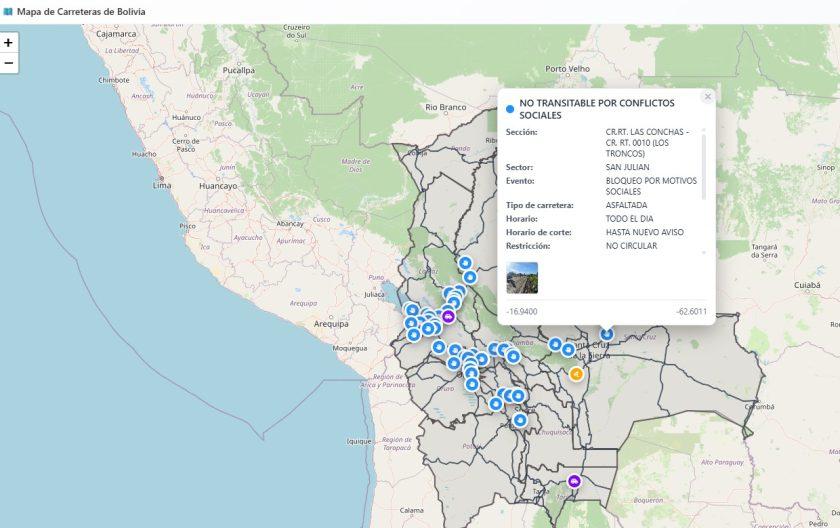The width and height of the screenshot is (840, 528).
Task: Click the map book icon in title
Action: click(x=8, y=11)
